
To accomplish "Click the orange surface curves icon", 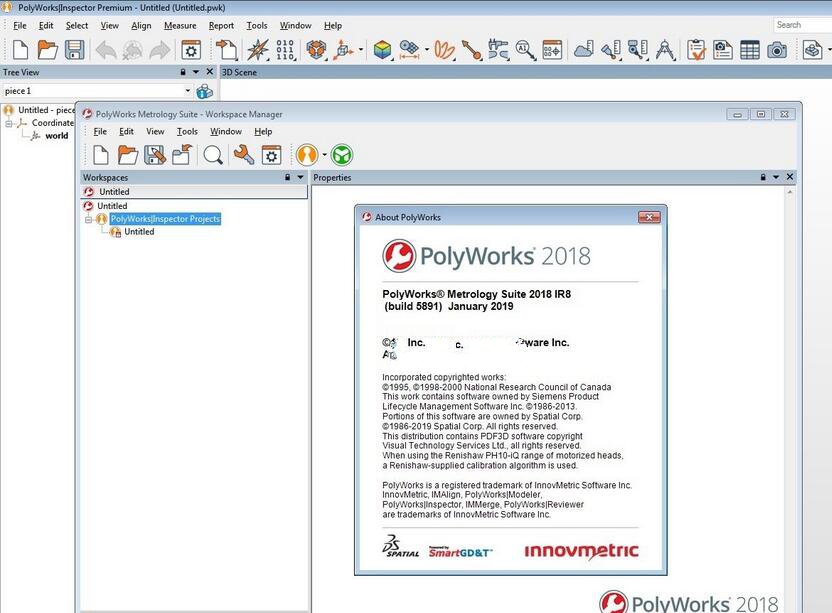I will pyautogui.click(x=445, y=50).
